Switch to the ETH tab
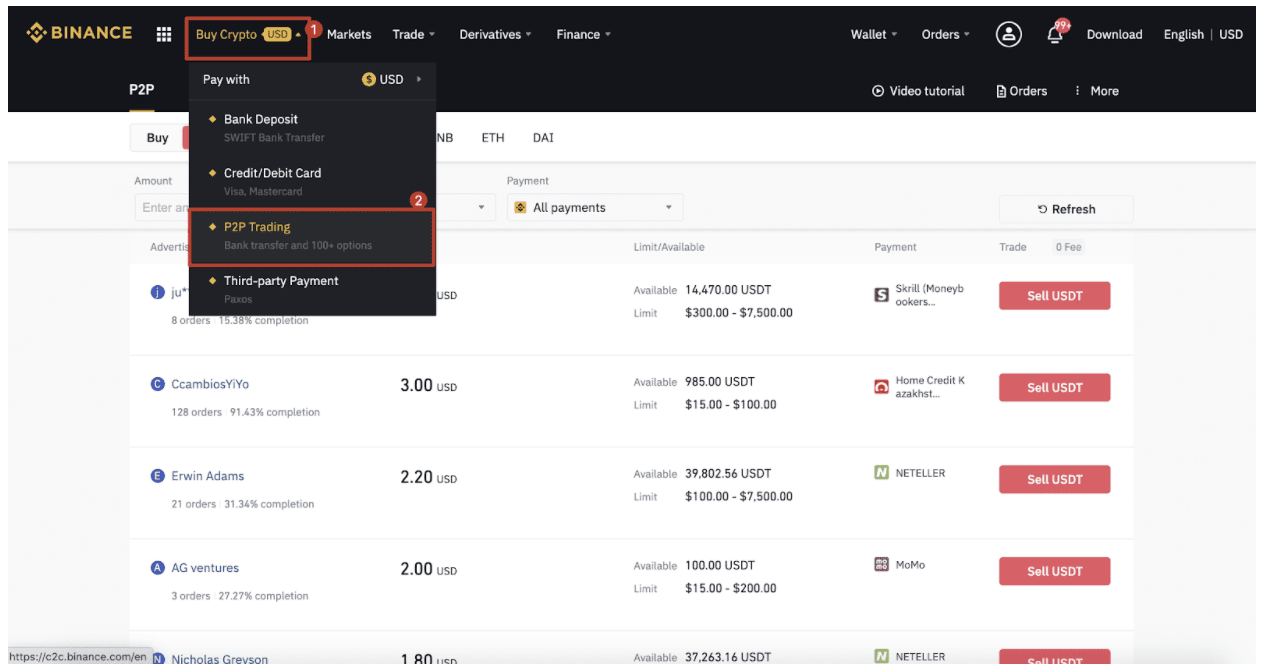The width and height of the screenshot is (1262, 672). tap(493, 138)
